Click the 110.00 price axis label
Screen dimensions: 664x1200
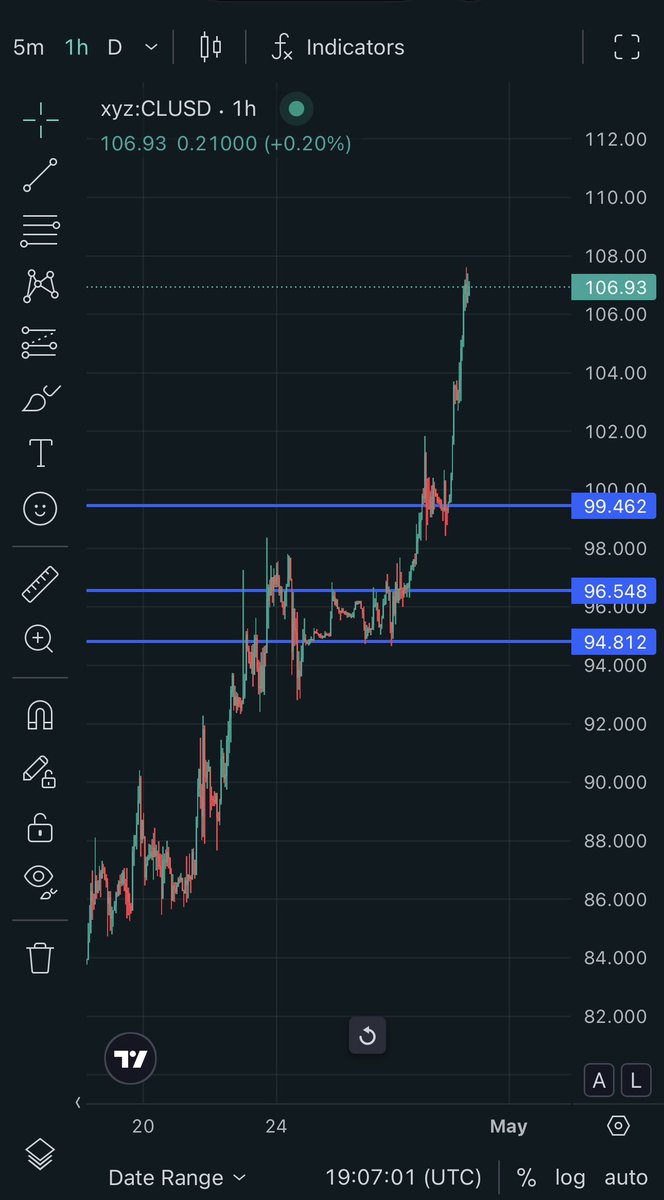click(614, 197)
